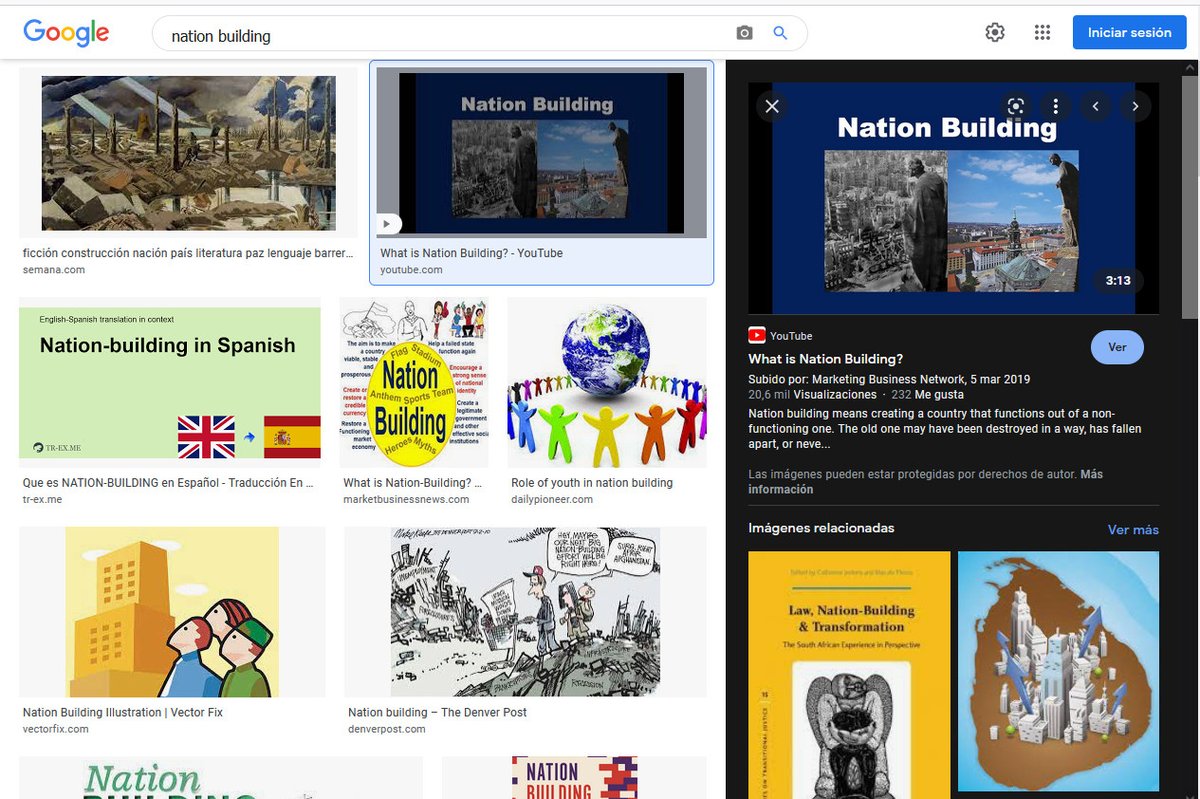Open the Denver Post cartoon thumbnail
1200x799 pixels.
click(x=526, y=612)
